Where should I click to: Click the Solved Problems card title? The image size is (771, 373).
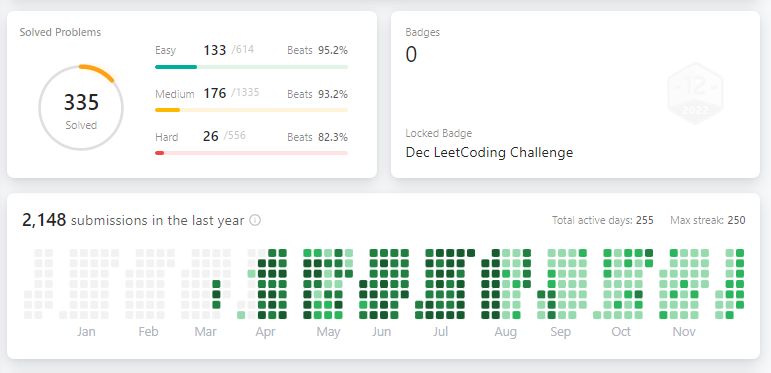[60, 32]
